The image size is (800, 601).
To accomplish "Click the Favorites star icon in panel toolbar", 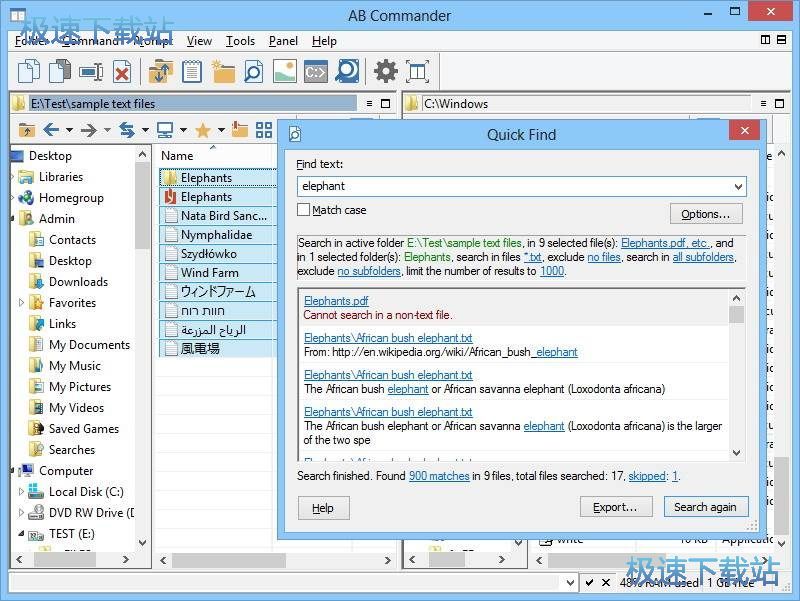I will coord(202,130).
